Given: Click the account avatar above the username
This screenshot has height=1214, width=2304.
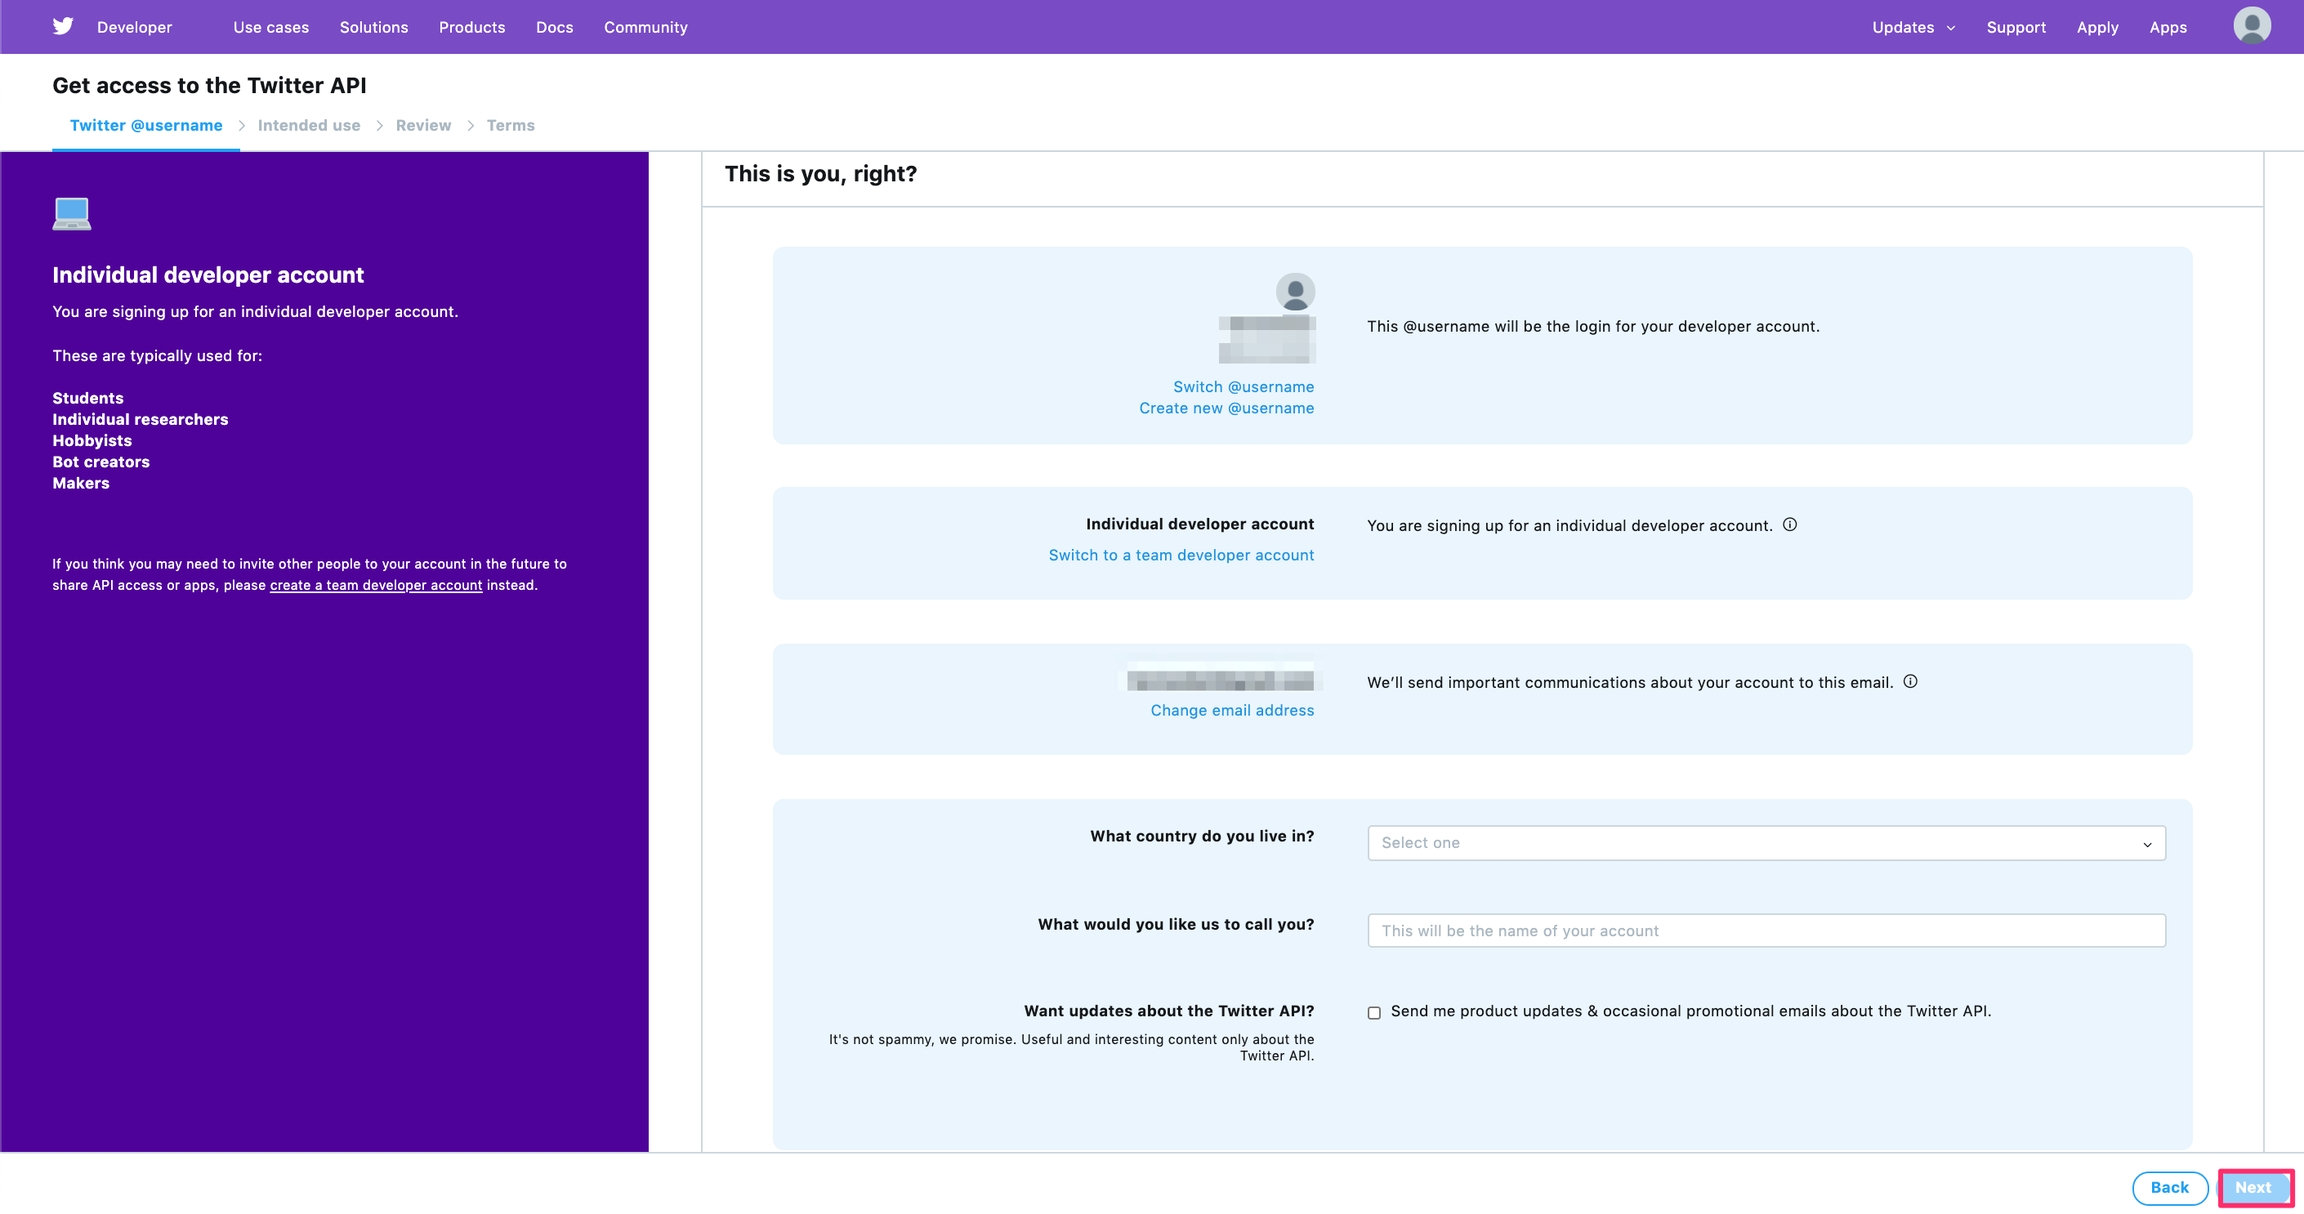Looking at the screenshot, I should 1295,292.
